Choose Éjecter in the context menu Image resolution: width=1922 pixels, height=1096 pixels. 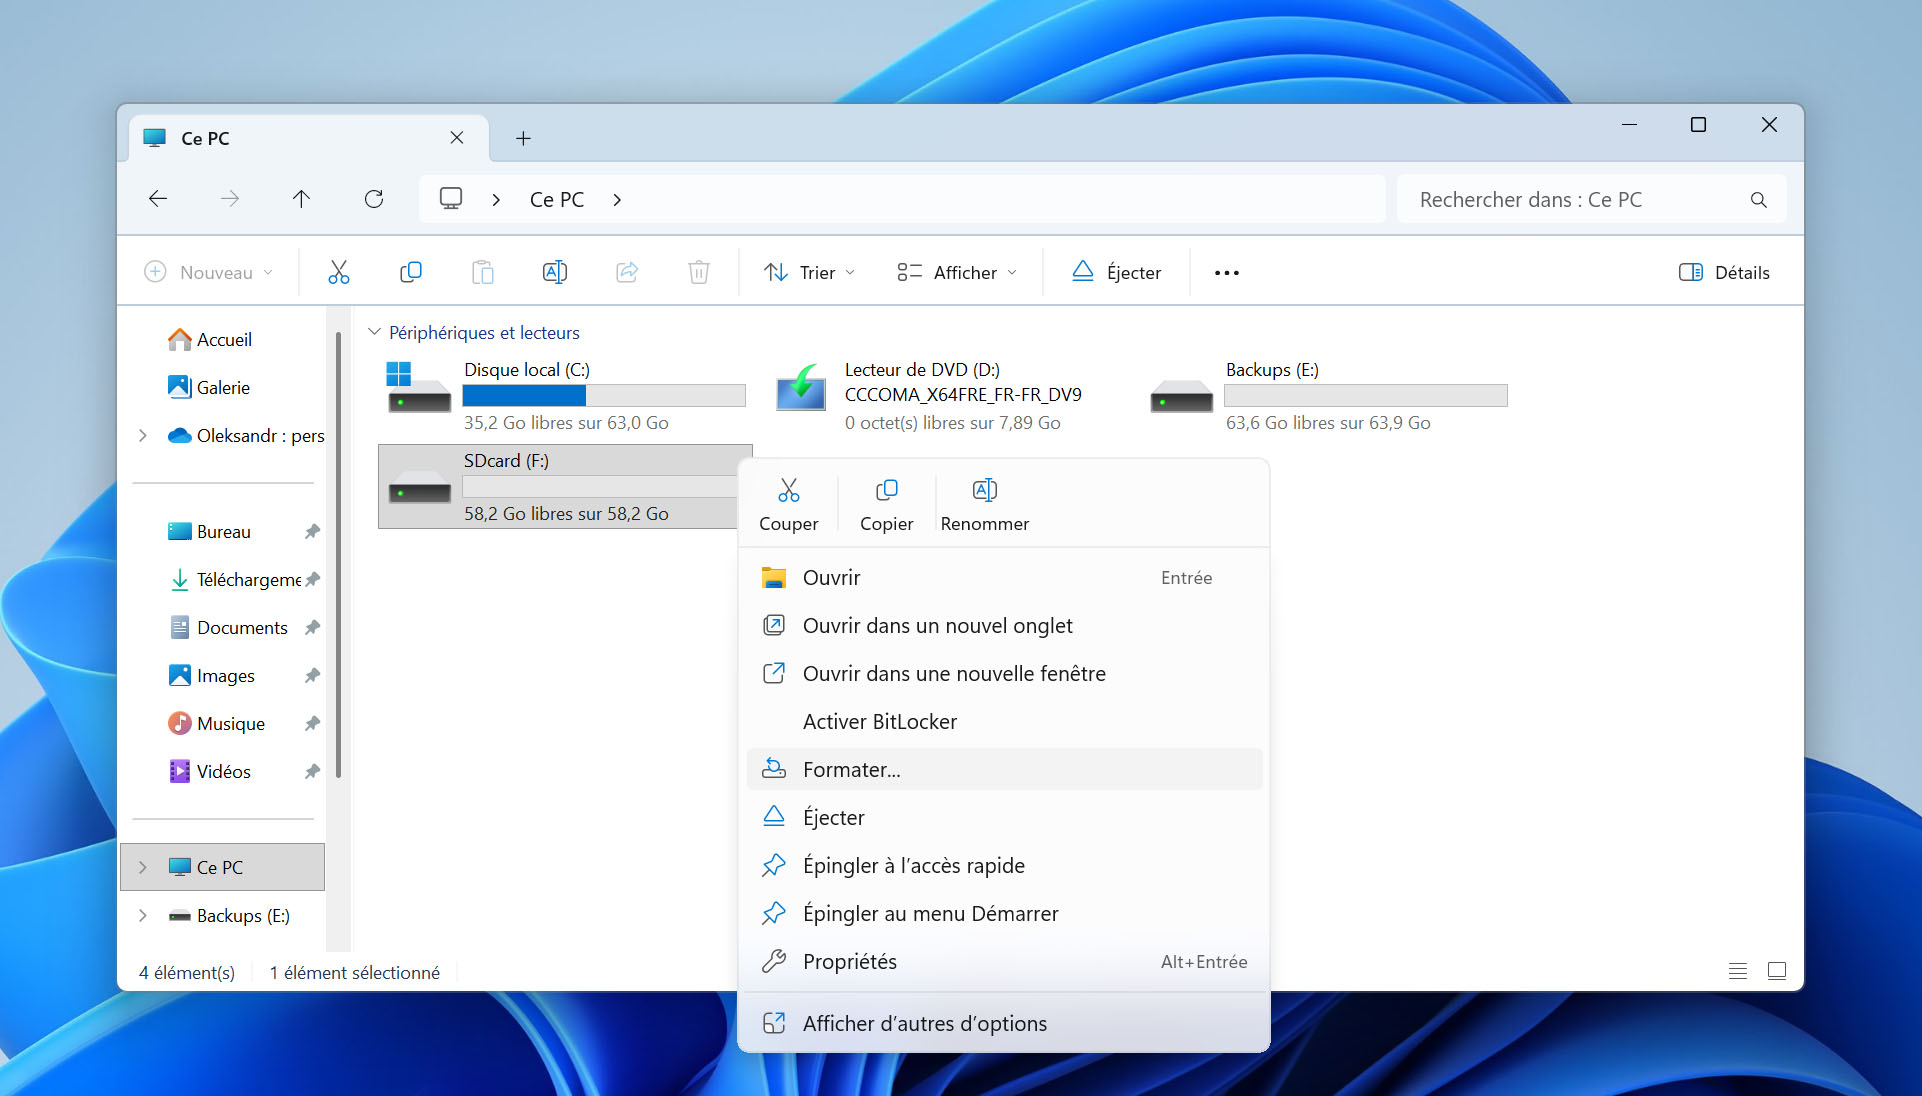[x=1004, y=818]
